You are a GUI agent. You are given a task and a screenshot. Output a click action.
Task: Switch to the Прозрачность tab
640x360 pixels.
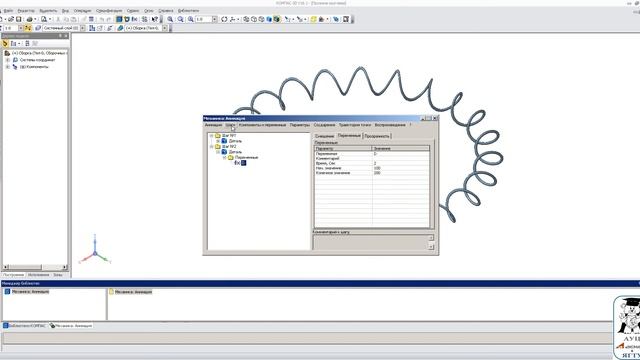point(377,136)
